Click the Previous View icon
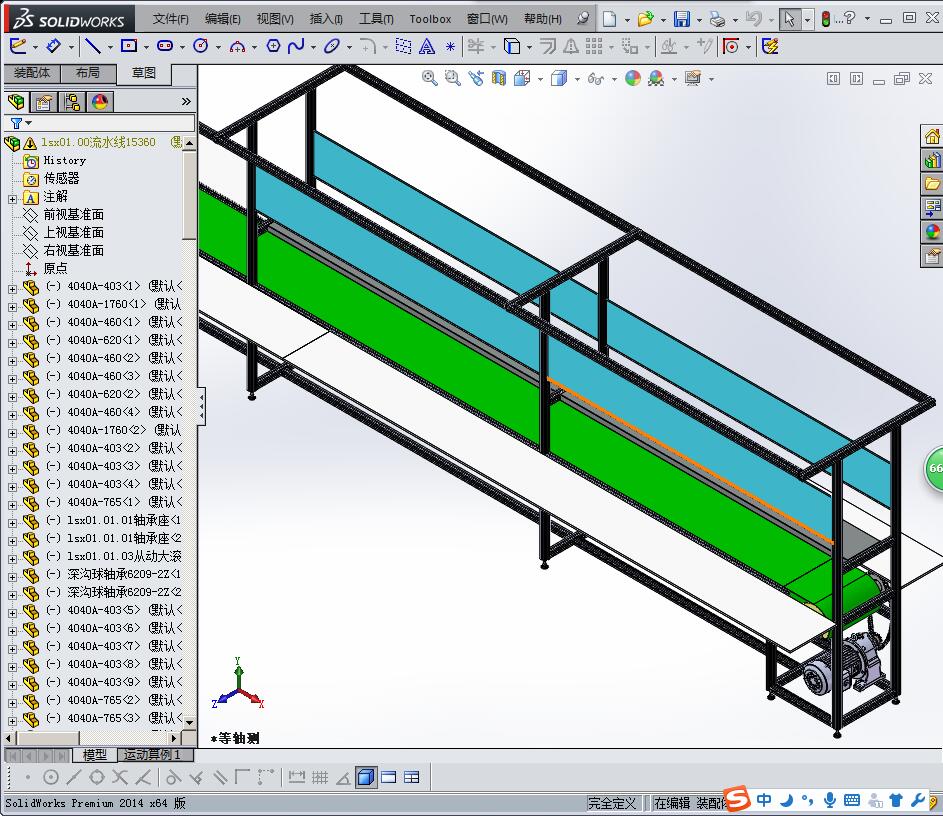The width and height of the screenshot is (943, 816). click(x=476, y=78)
